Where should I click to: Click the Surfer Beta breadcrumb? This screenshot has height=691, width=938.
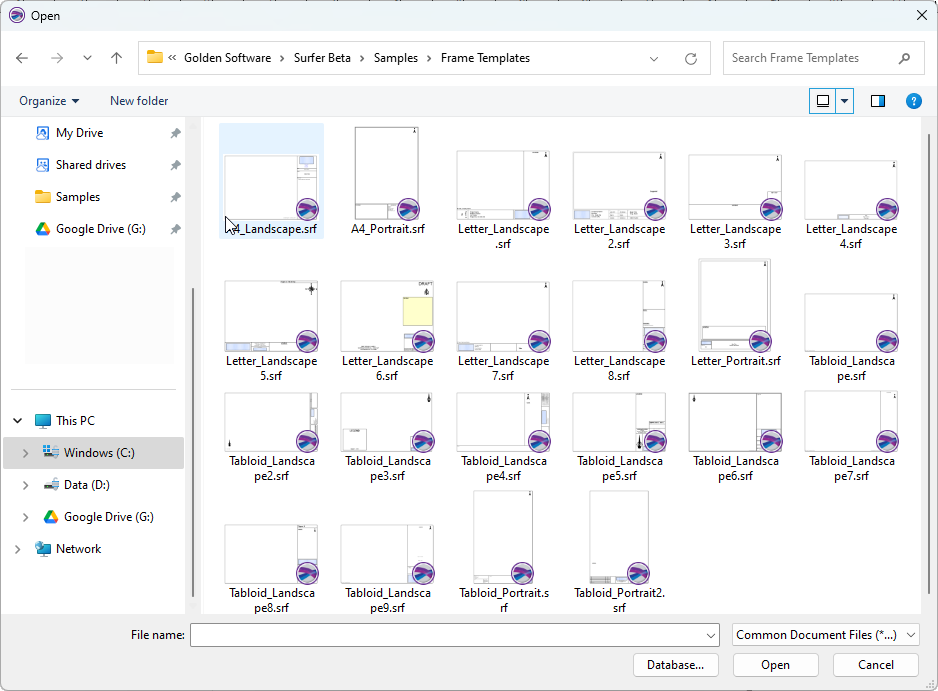coord(322,58)
